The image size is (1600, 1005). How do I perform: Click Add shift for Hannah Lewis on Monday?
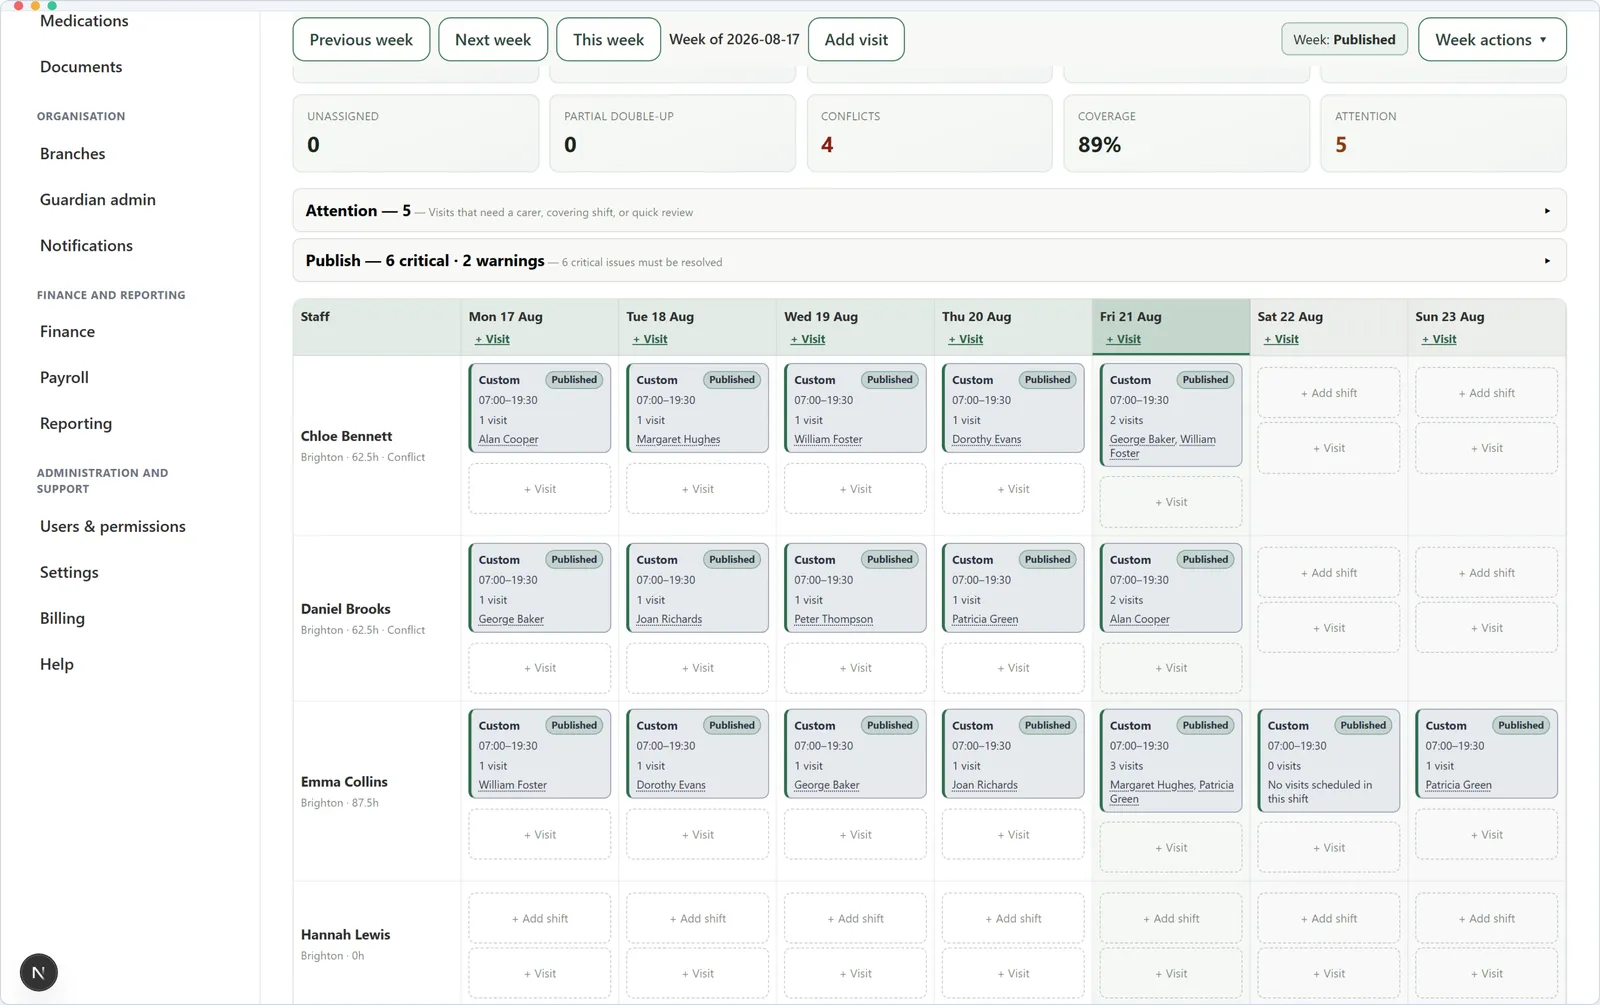point(540,918)
